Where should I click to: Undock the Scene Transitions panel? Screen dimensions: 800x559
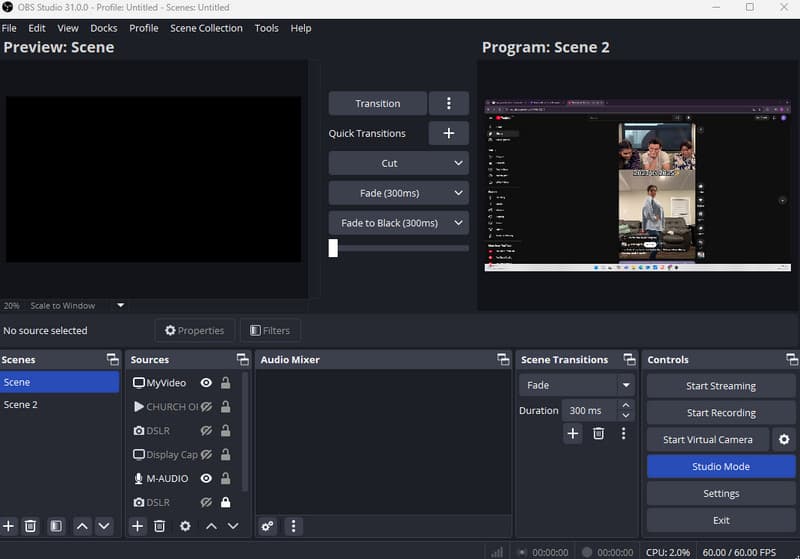tap(630, 360)
